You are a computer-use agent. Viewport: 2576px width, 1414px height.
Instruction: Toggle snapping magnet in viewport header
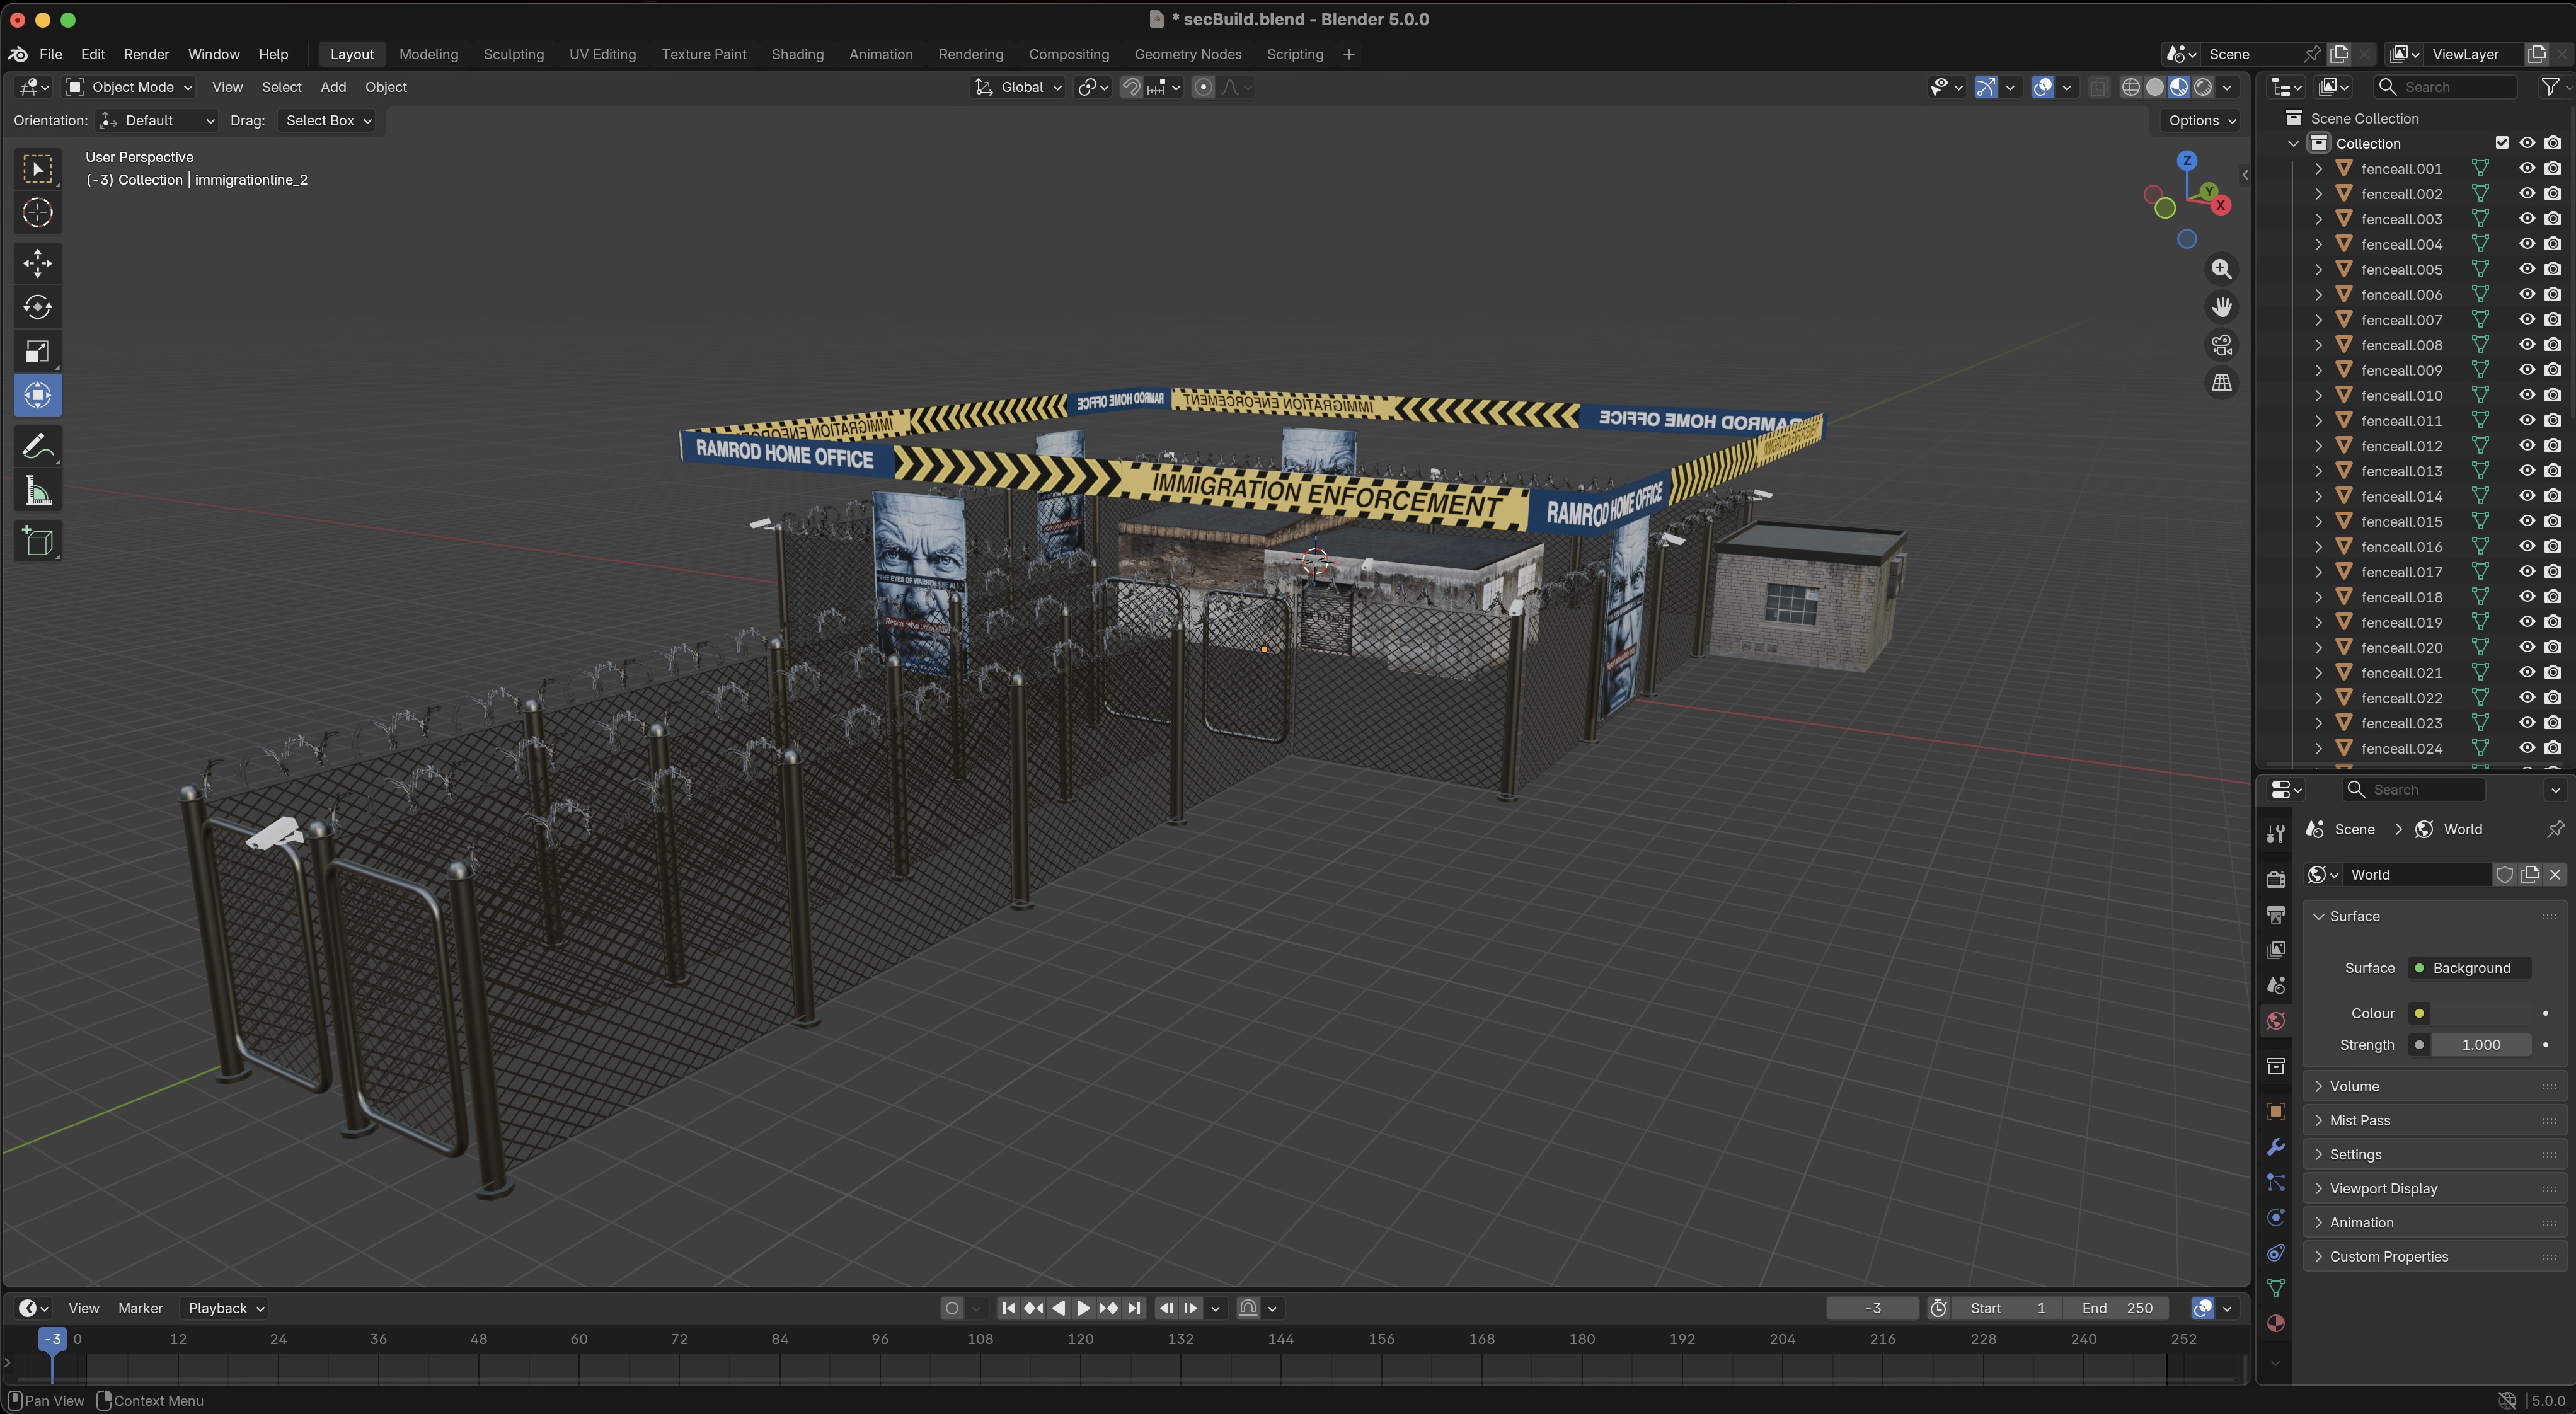point(1132,87)
